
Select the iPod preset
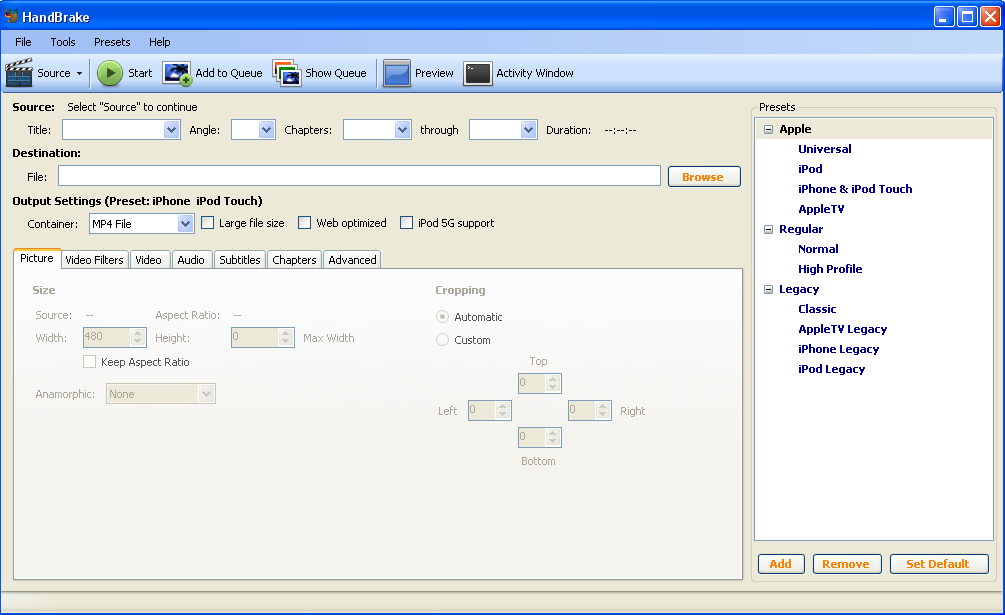[x=810, y=169]
